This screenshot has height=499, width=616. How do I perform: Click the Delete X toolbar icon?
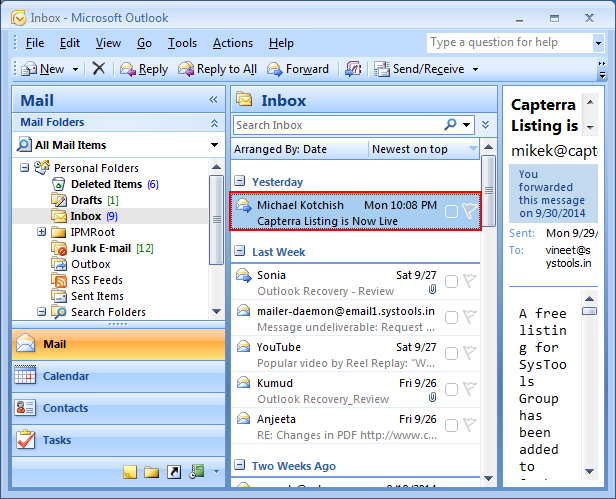(98, 68)
